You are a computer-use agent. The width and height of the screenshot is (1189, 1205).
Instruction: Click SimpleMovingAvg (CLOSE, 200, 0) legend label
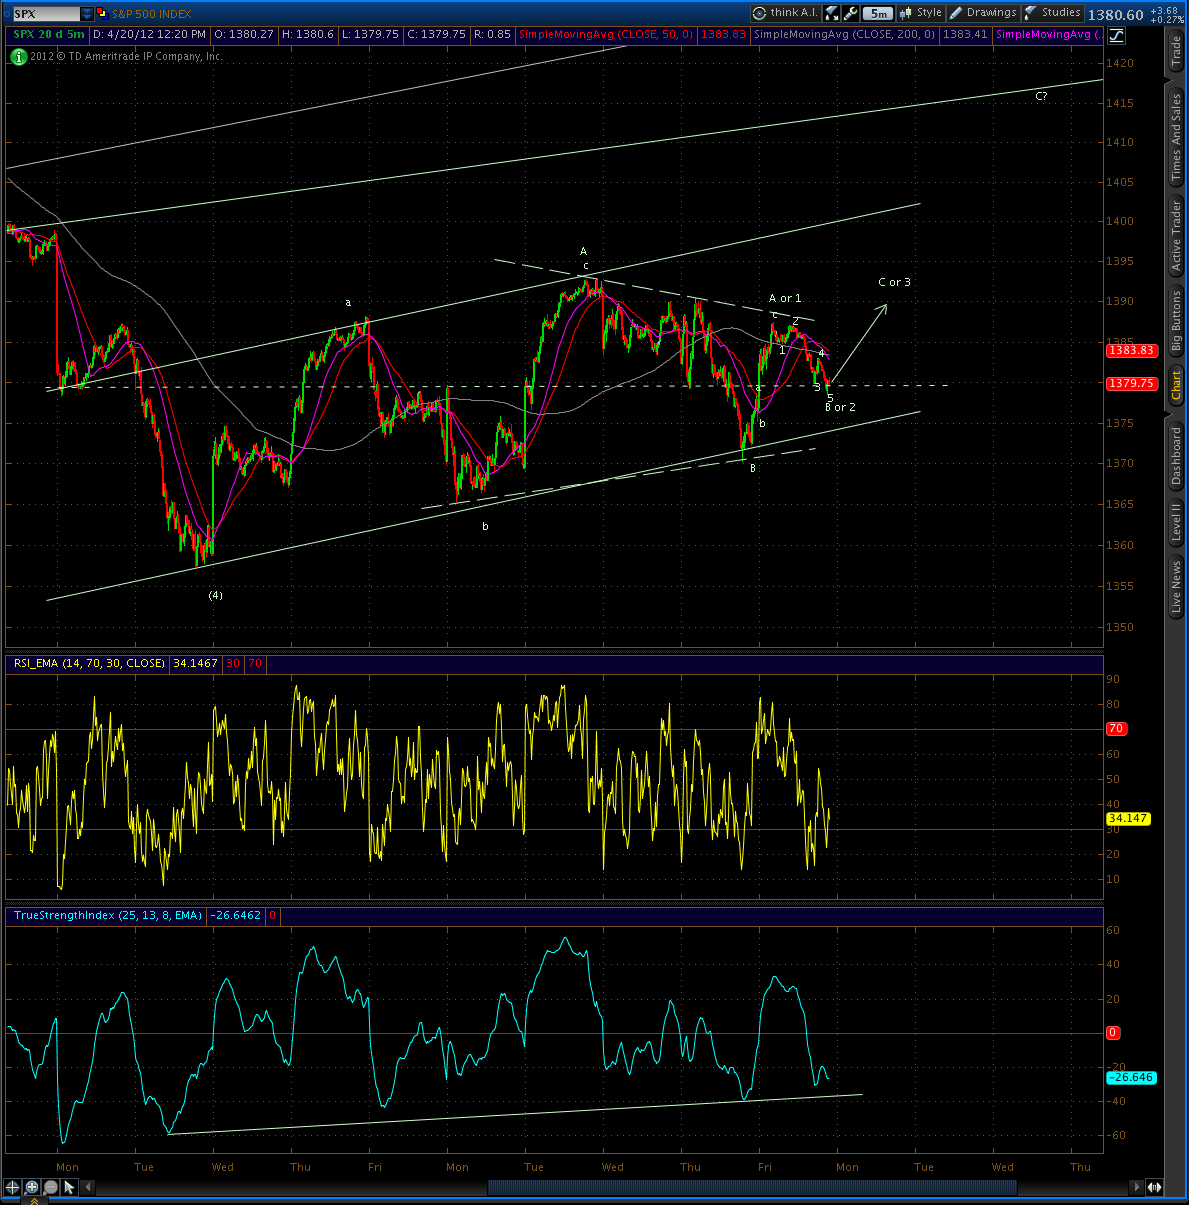tap(844, 35)
